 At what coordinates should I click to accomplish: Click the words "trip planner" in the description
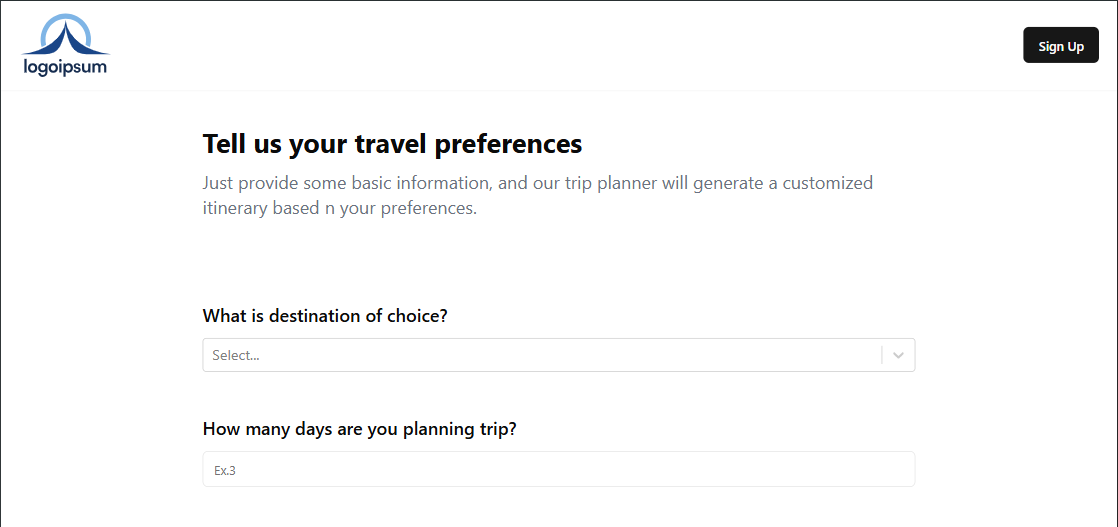596,183
